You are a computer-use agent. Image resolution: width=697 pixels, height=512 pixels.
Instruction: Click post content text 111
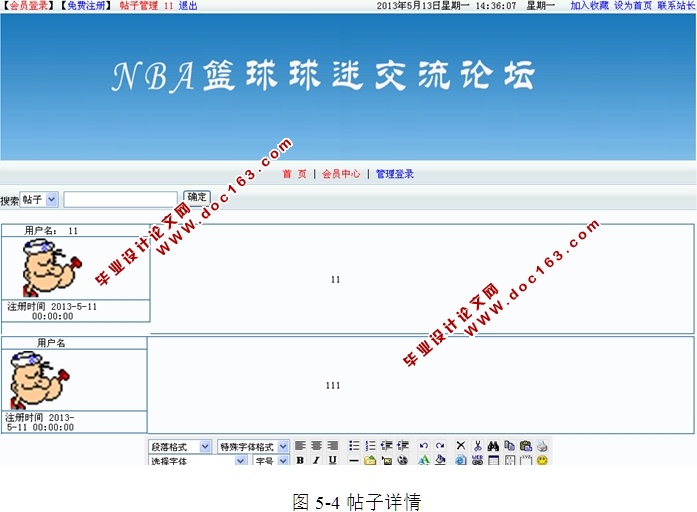pyautogui.click(x=333, y=385)
